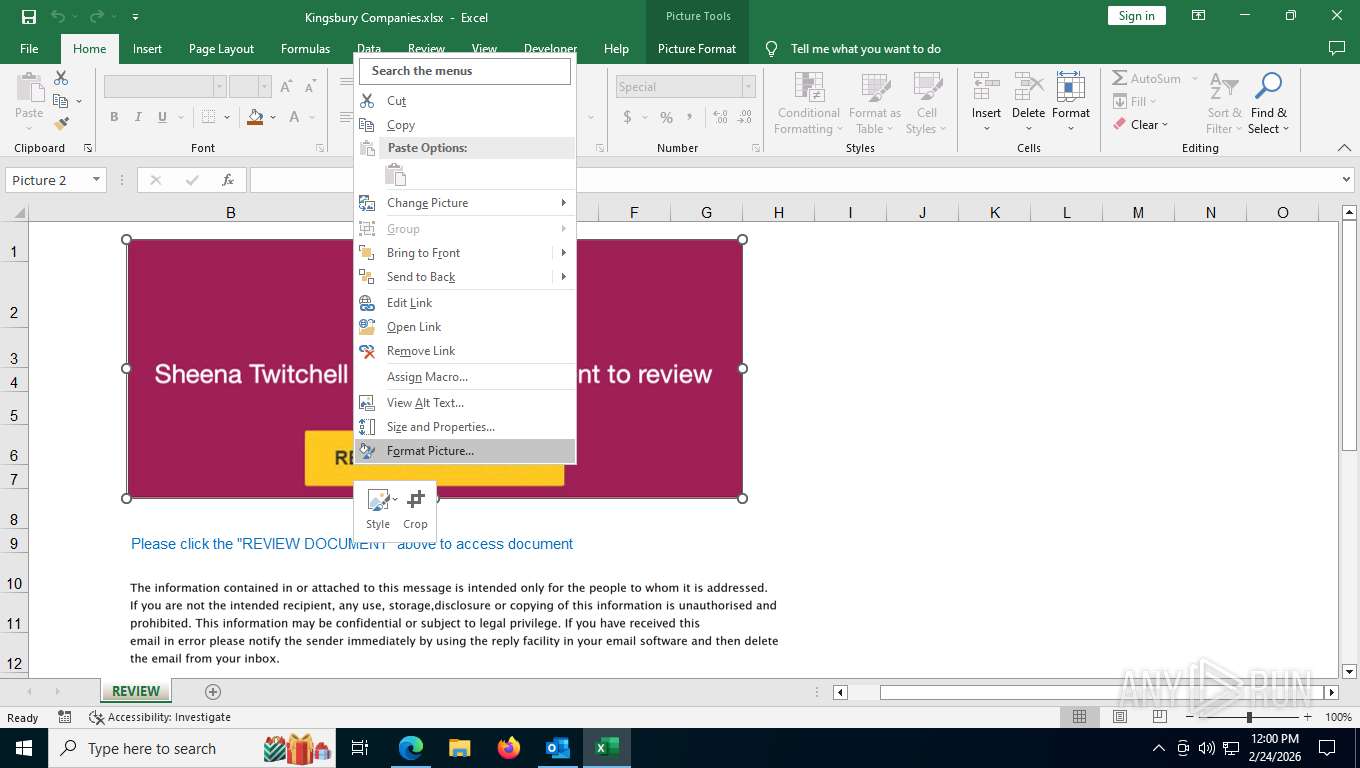Switch to Page Layout view icon

click(1120, 717)
